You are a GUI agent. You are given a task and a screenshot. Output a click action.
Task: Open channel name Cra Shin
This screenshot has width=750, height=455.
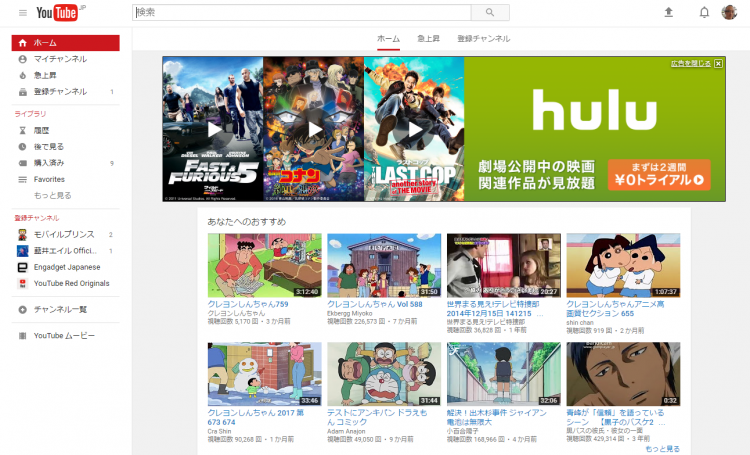point(219,431)
